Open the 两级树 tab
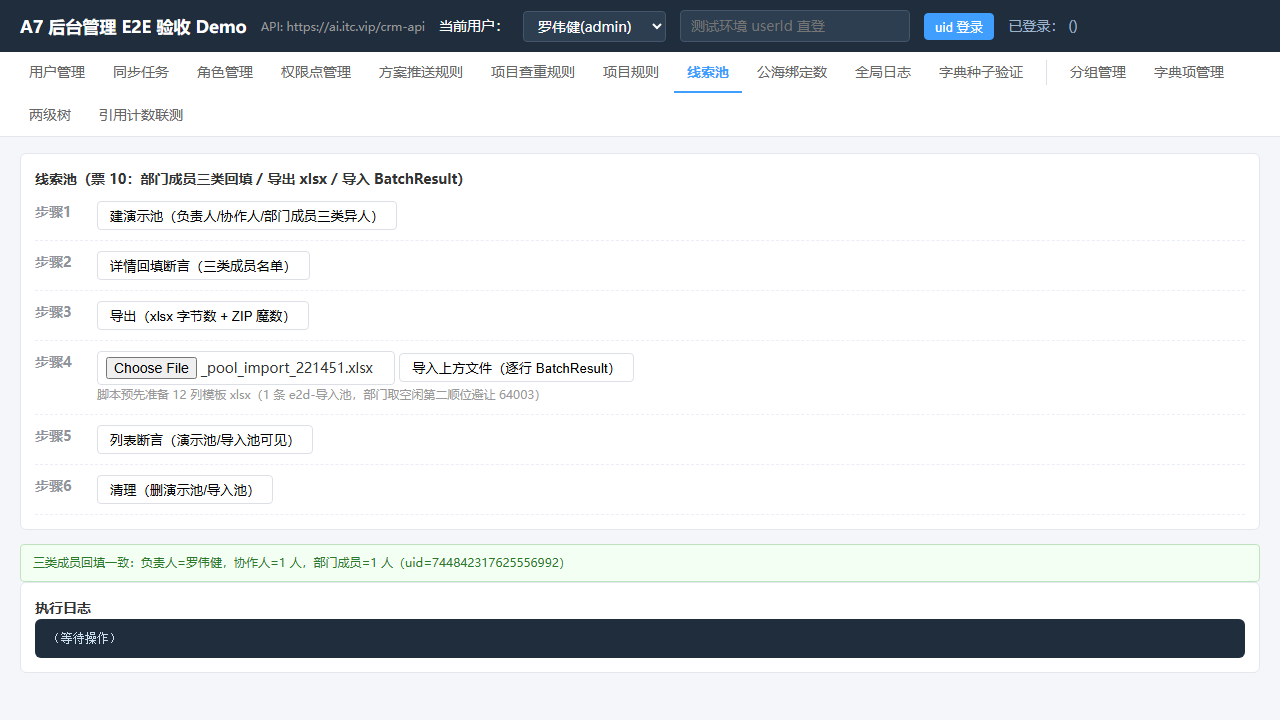This screenshot has height=720, width=1280. [x=50, y=115]
